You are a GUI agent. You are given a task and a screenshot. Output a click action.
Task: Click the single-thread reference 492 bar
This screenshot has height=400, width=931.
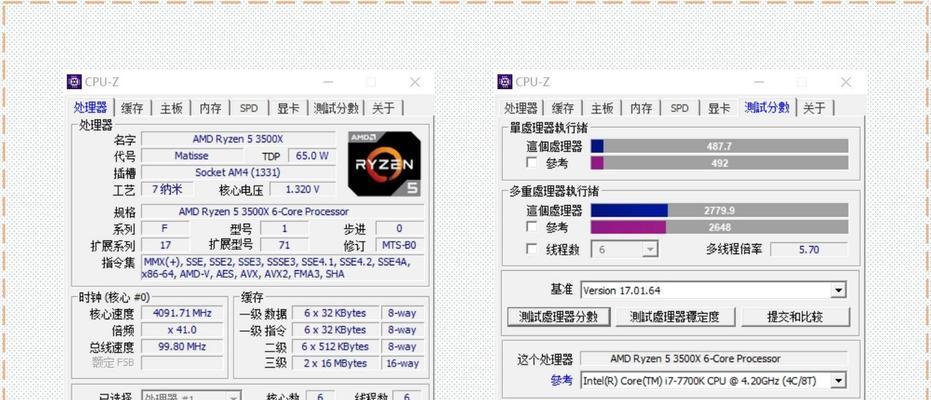coord(720,163)
